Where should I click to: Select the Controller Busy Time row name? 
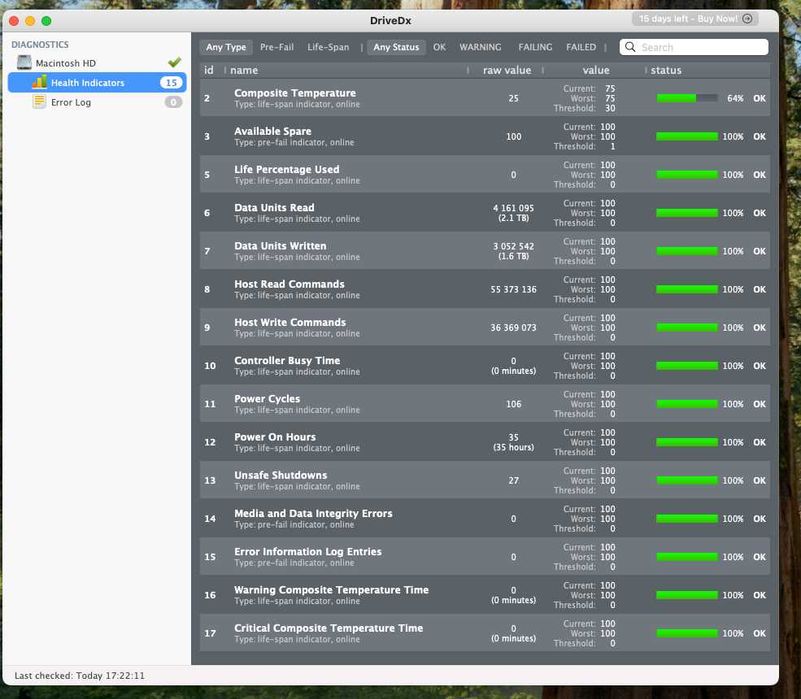click(x=287, y=361)
